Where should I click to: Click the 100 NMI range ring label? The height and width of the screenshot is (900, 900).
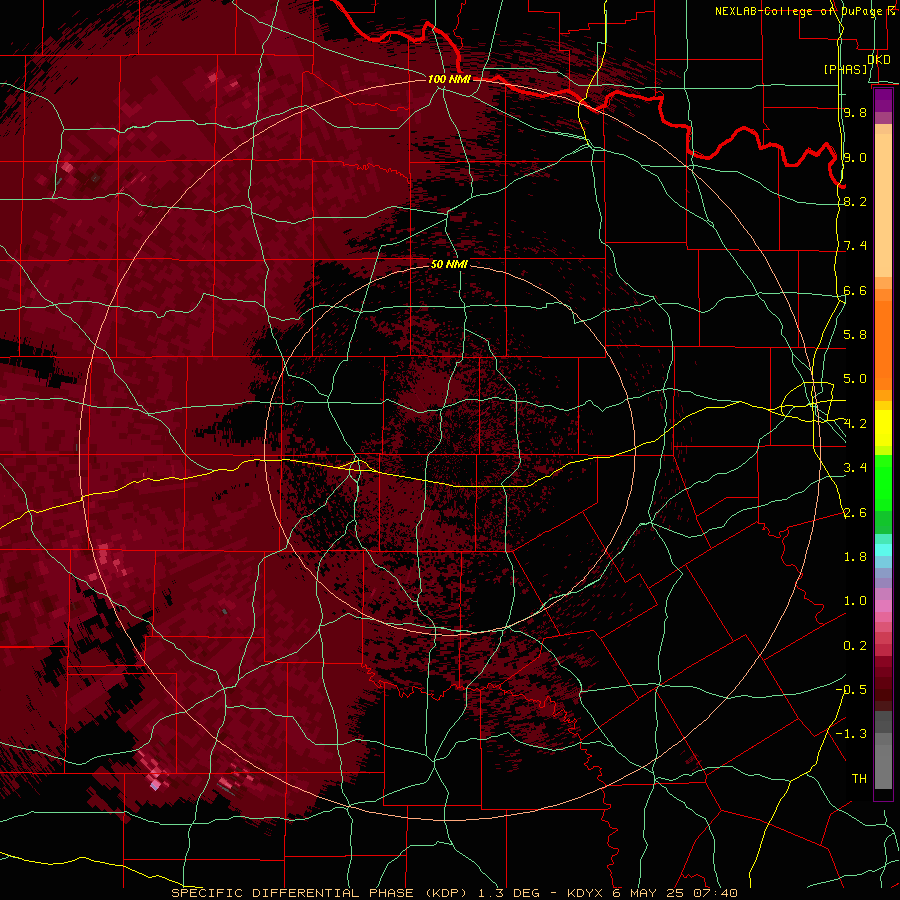(449, 79)
